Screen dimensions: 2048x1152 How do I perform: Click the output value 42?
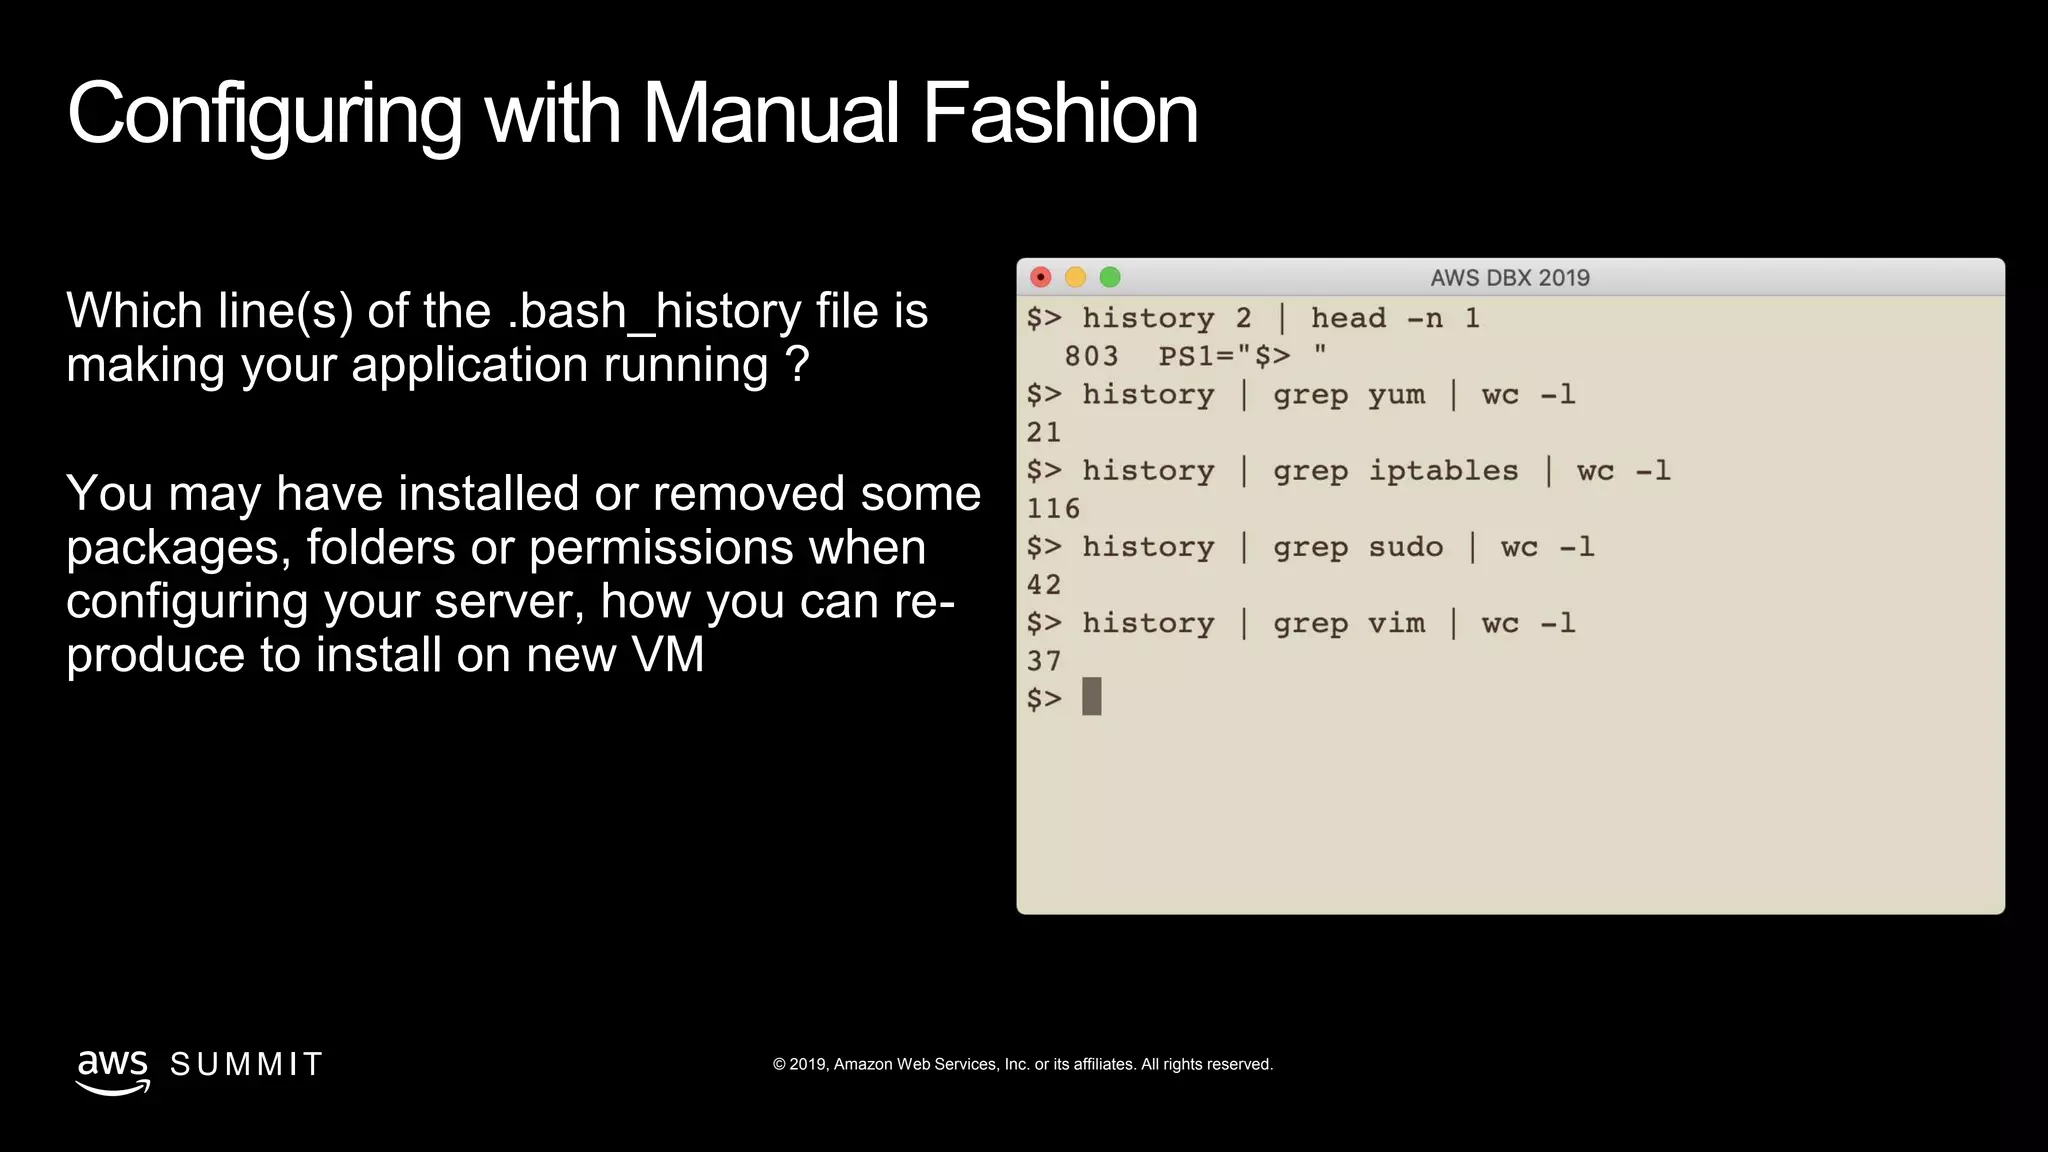point(1043,585)
